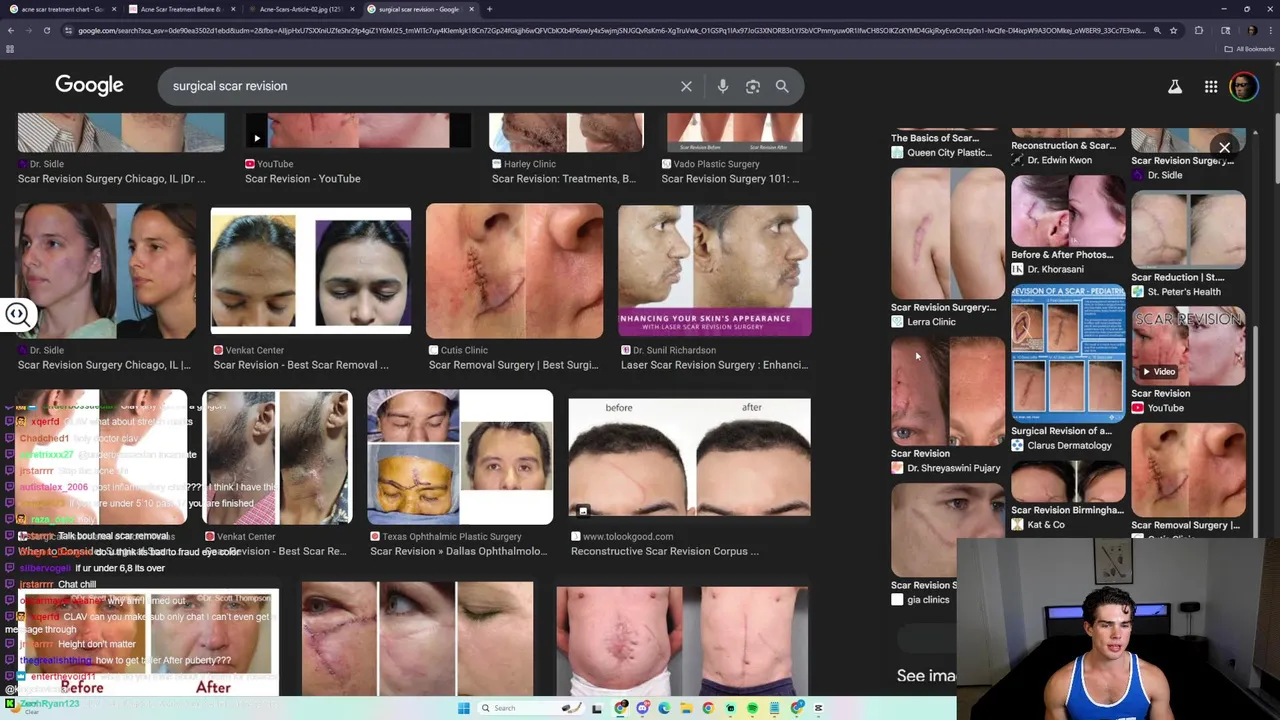Open Cutis Clinic Scar Removal Surgery link

tap(513, 365)
